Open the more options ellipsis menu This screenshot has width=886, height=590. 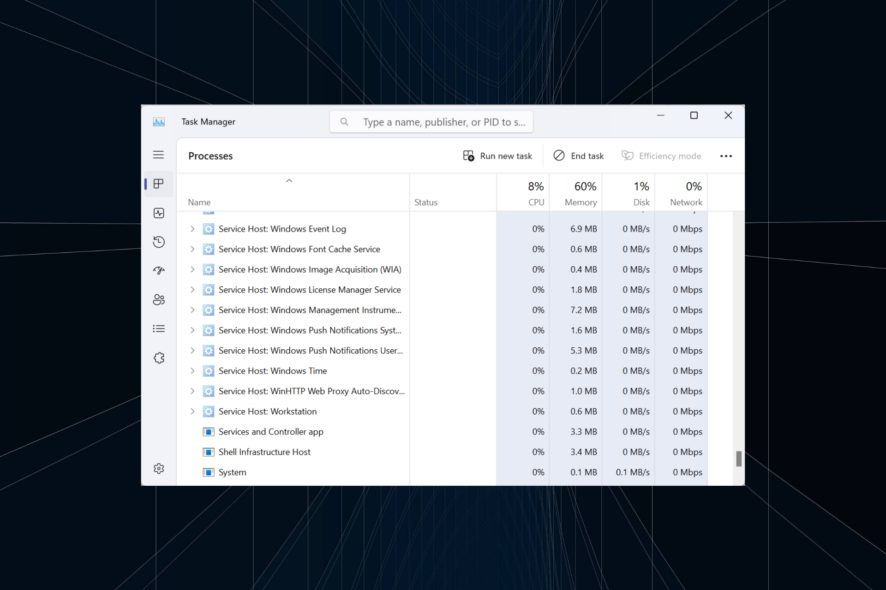(x=726, y=156)
